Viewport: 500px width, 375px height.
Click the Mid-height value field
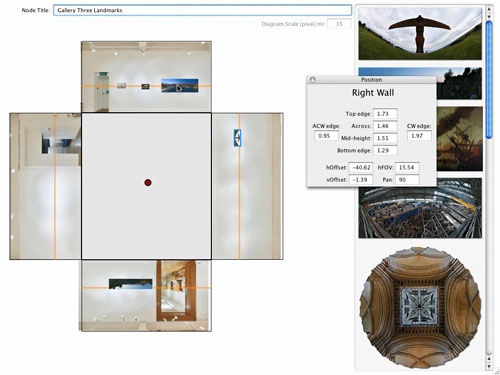tap(385, 138)
